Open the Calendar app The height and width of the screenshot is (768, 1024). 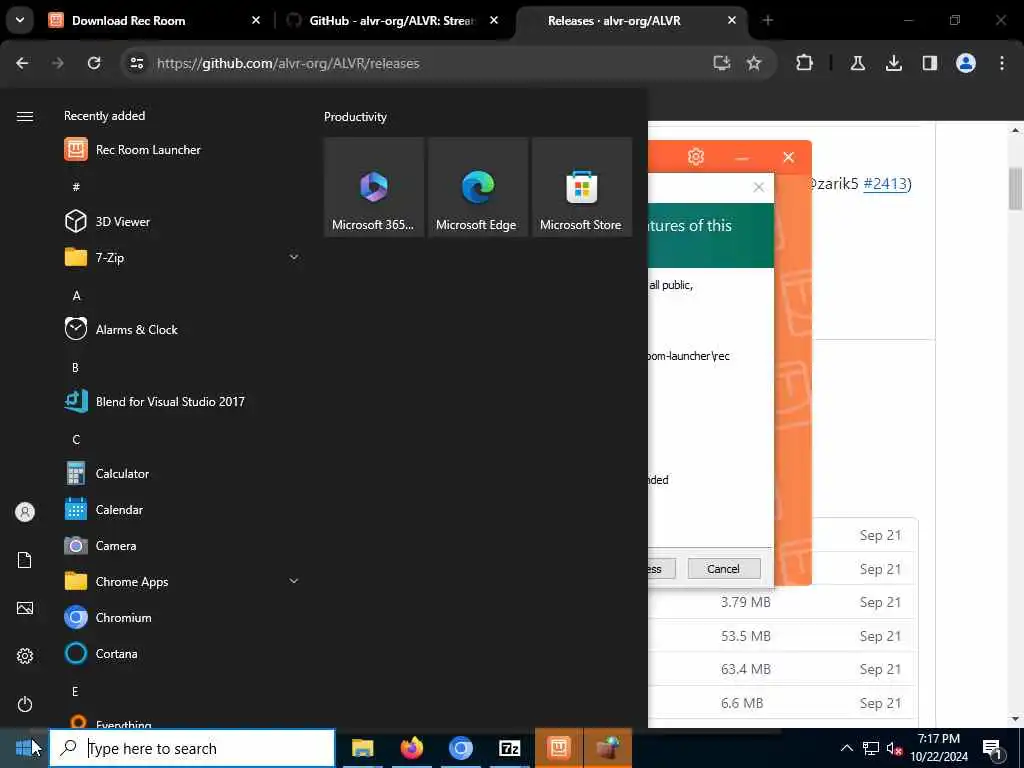click(104, 509)
